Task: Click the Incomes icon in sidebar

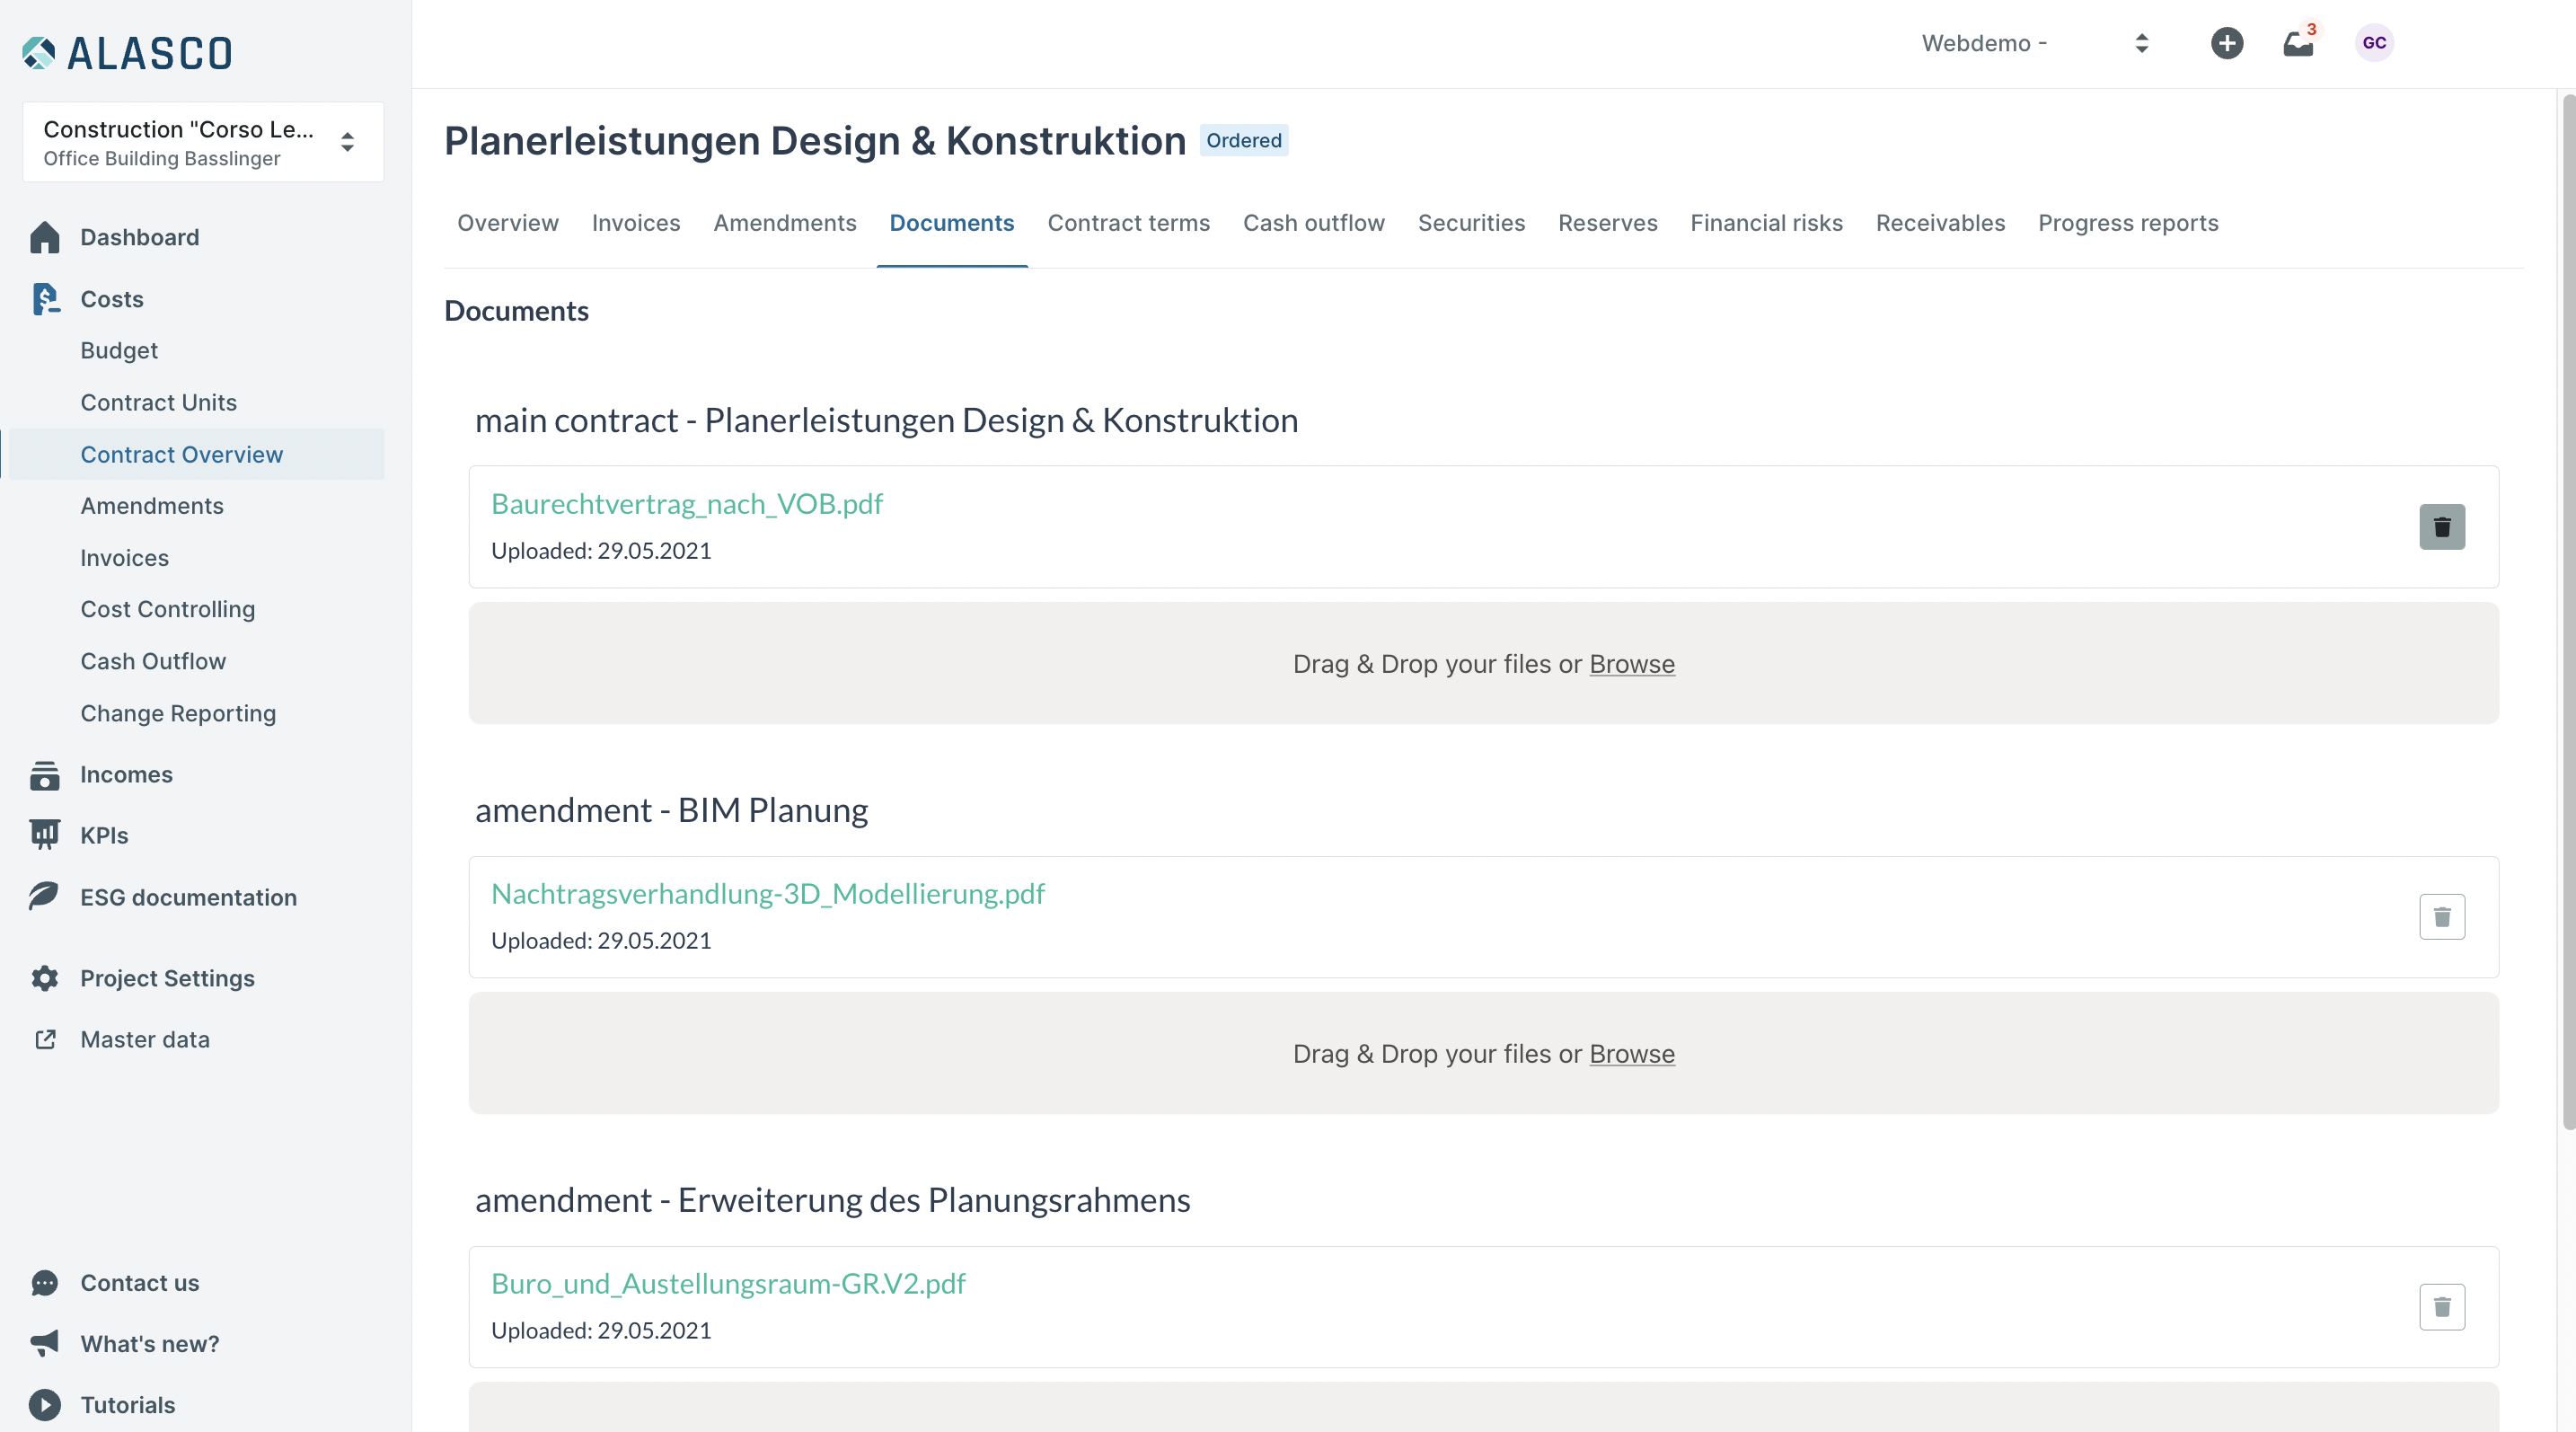Action: [x=45, y=775]
